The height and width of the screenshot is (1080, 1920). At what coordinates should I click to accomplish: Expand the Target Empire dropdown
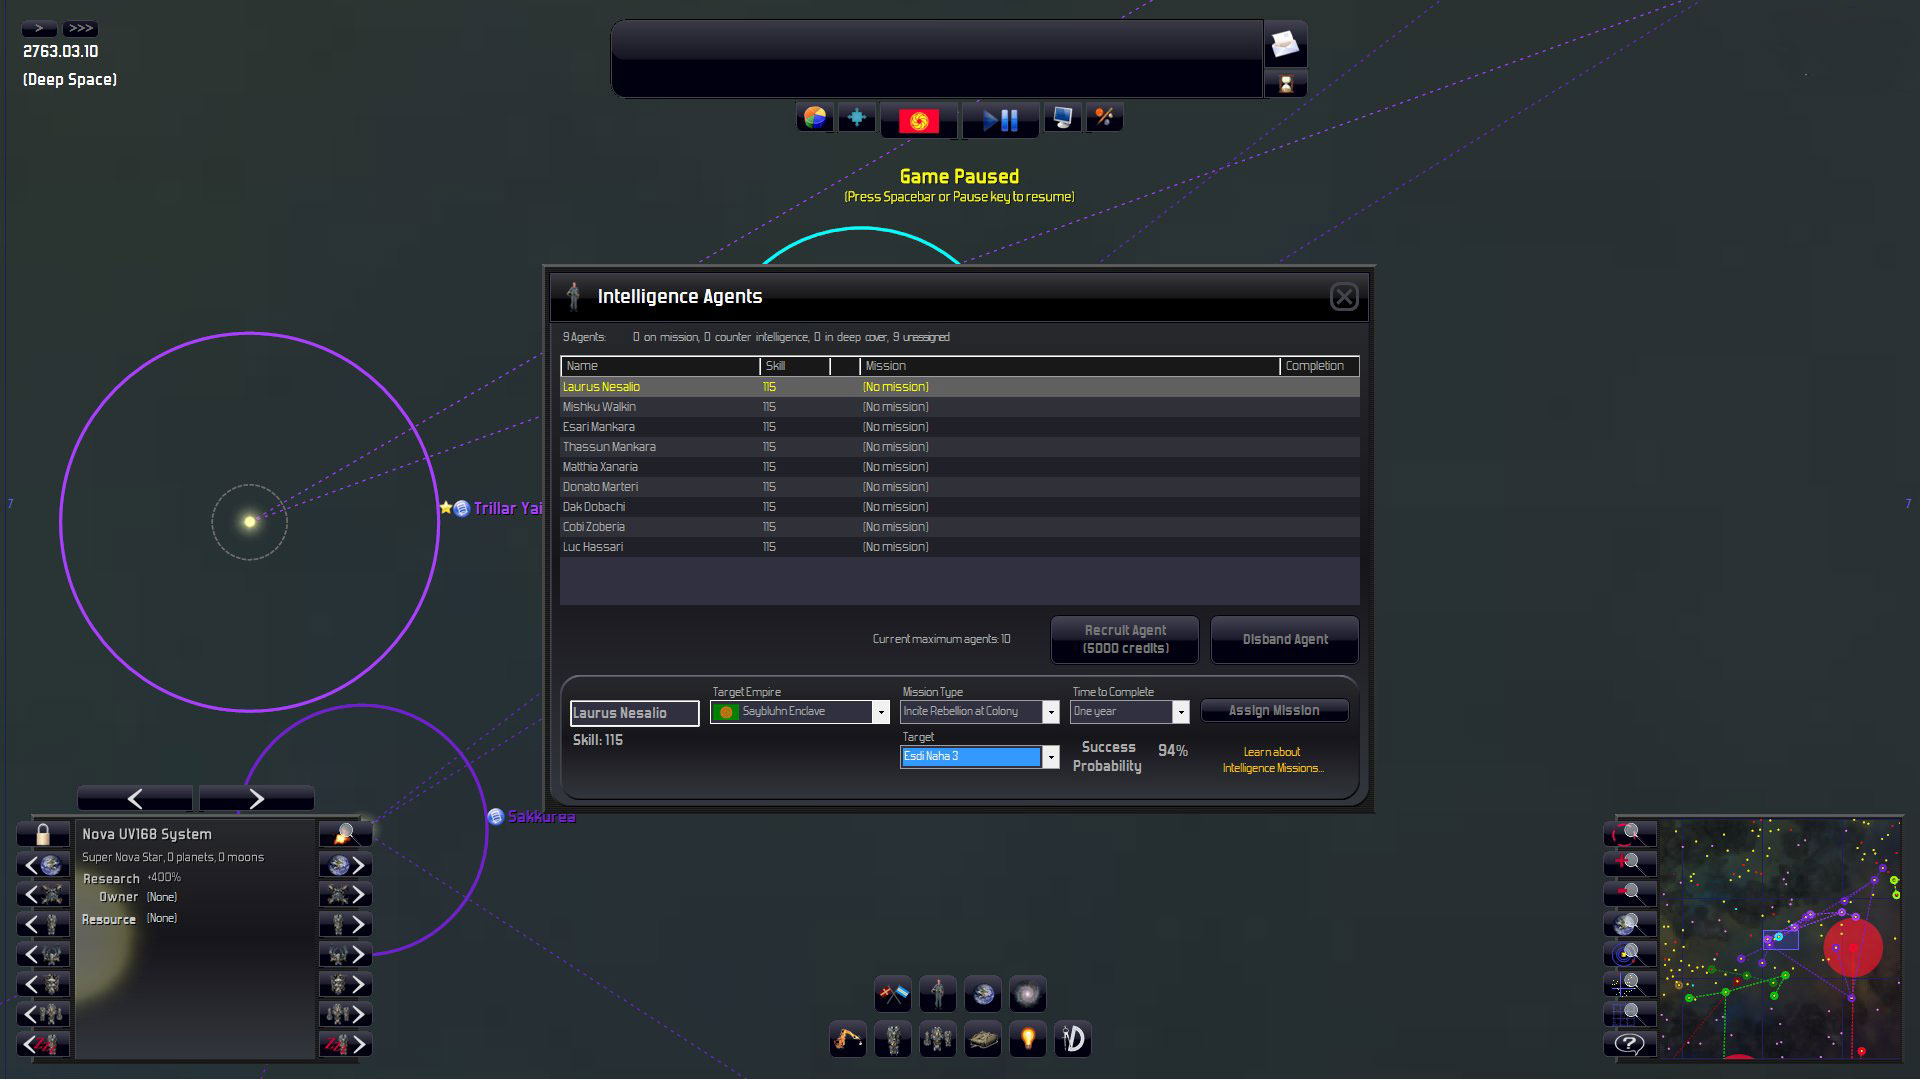click(x=881, y=712)
